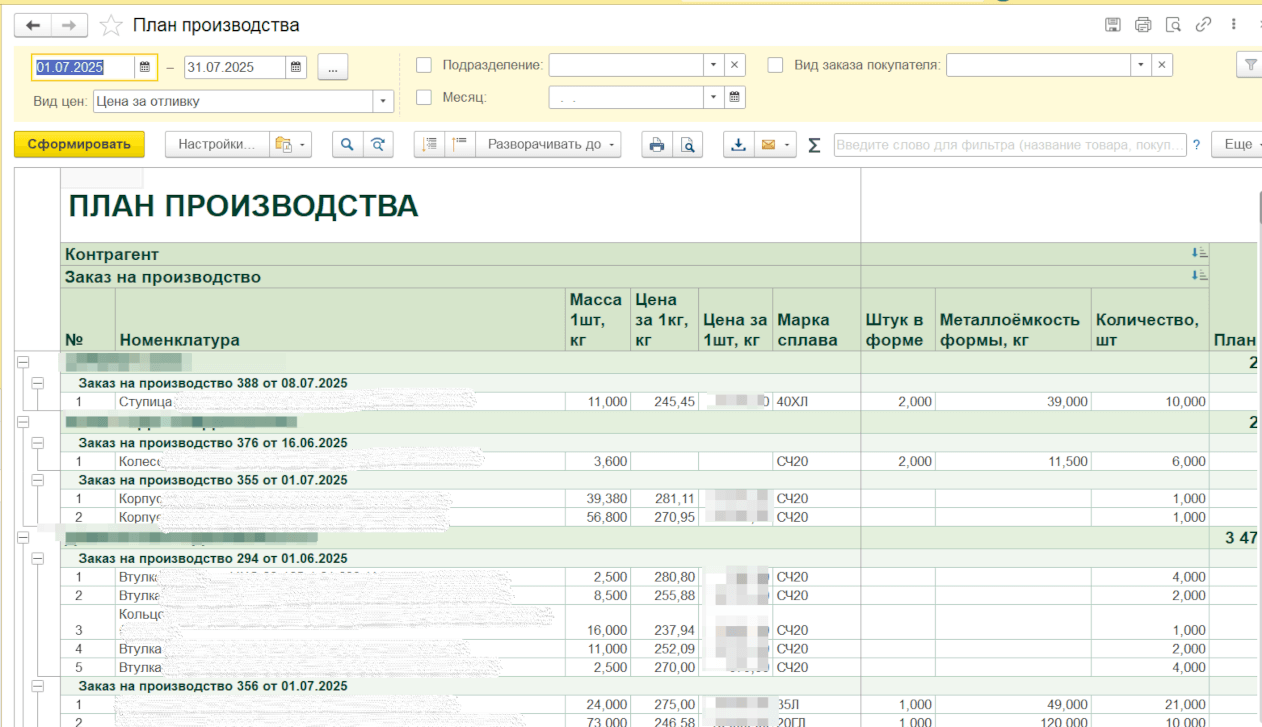Viewport: 1262px width, 727px height.
Task: Open print preview from the toolbar
Action: [x=687, y=145]
